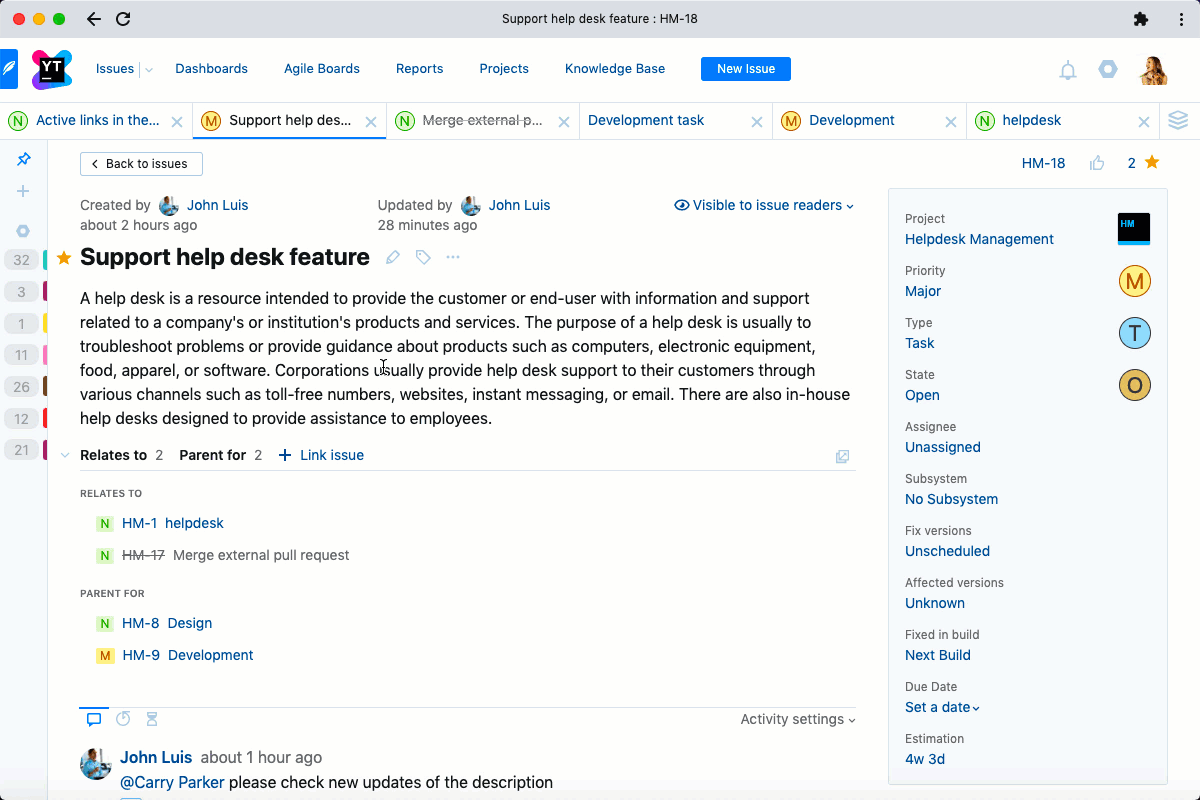The height and width of the screenshot is (800, 1200).
Task: Show history with the clock icon
Action: coord(123,719)
